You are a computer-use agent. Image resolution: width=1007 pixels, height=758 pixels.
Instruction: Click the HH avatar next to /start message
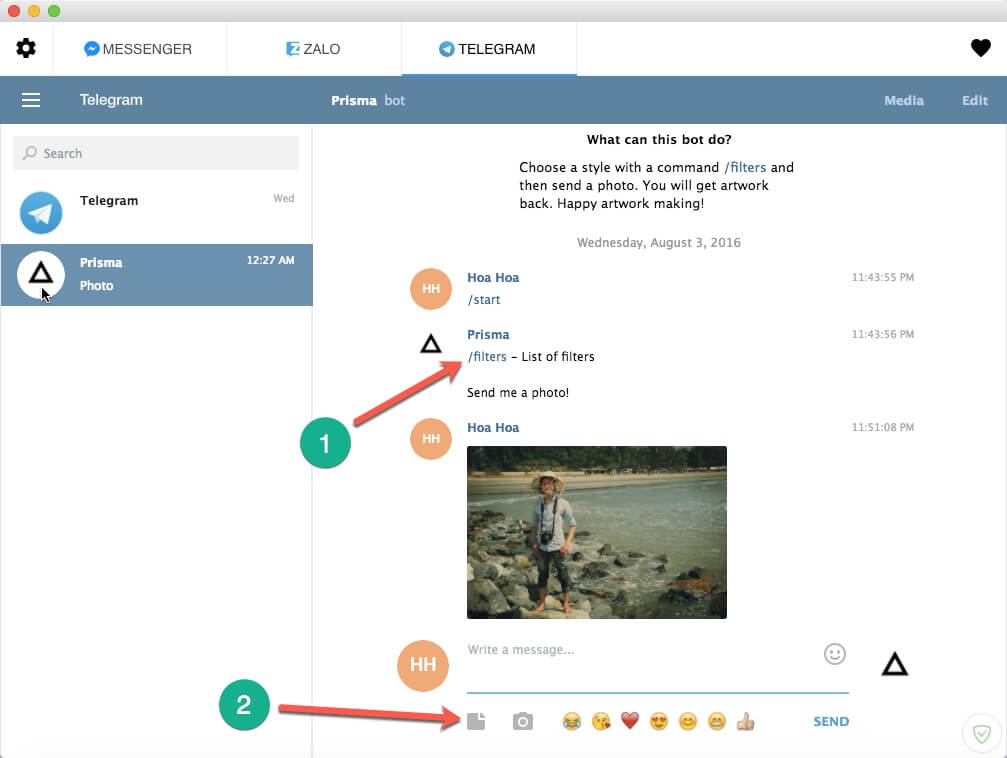(430, 288)
